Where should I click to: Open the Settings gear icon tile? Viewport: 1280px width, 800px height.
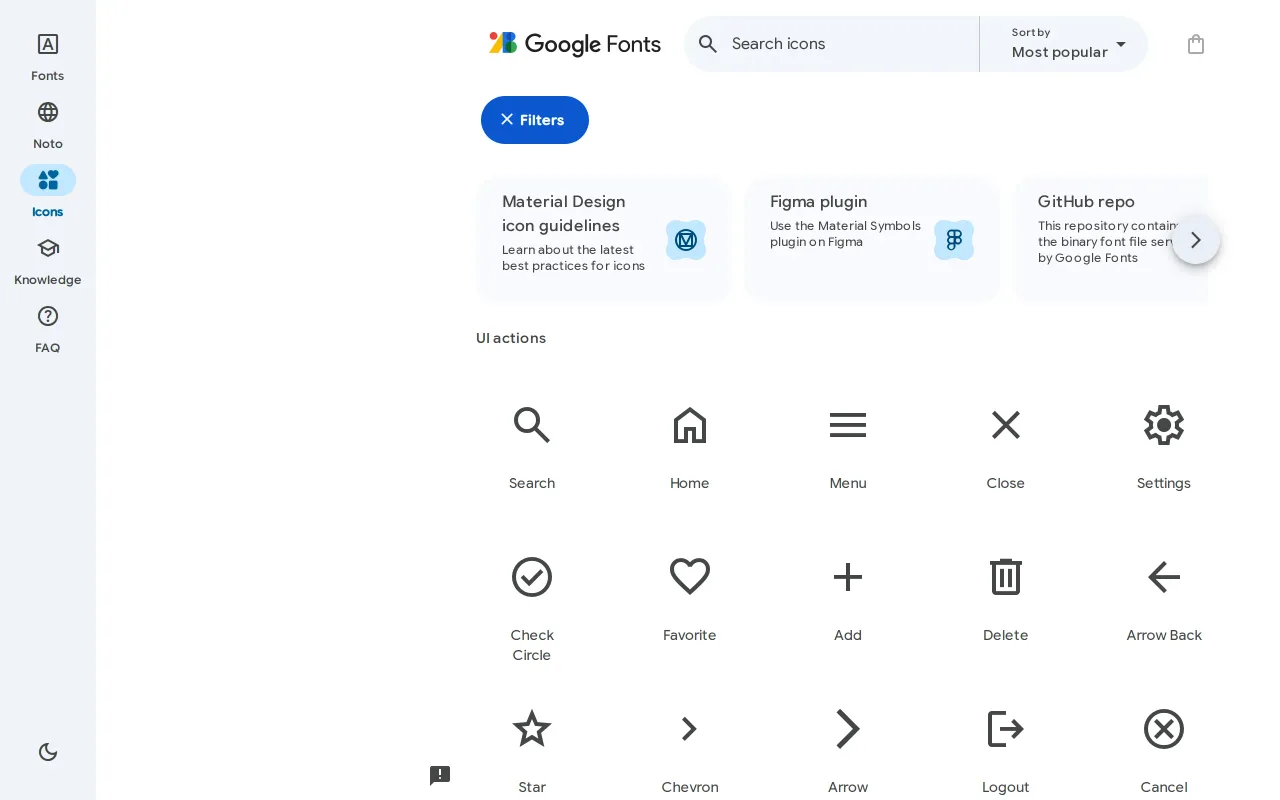point(1164,425)
